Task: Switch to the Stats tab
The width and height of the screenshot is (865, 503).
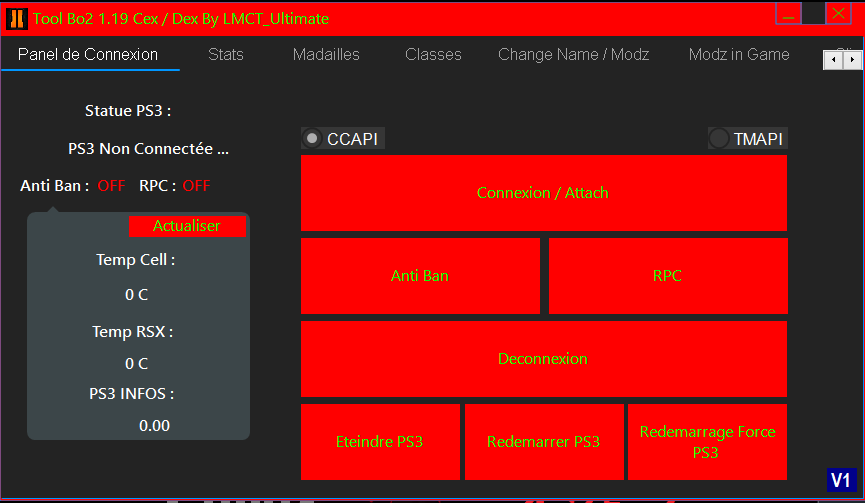Action: click(x=226, y=54)
